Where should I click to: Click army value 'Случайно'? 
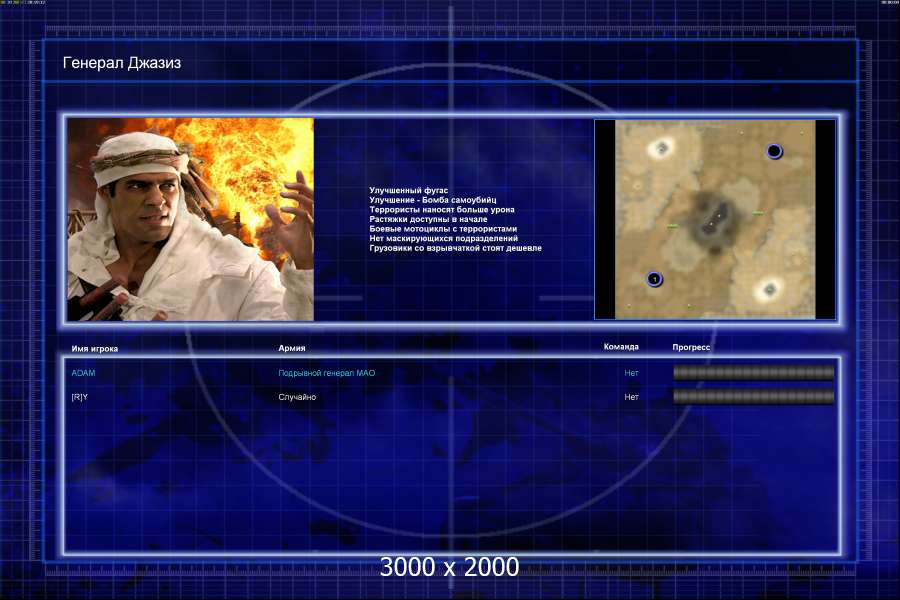[x=297, y=397]
